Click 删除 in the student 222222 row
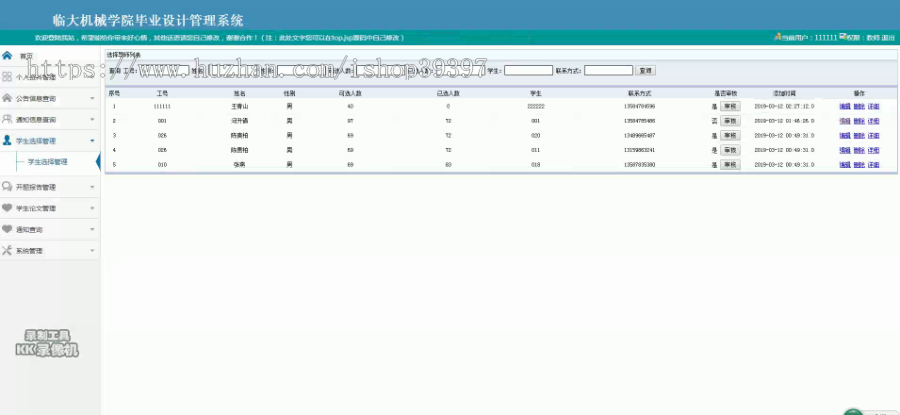This screenshot has width=900, height=415. coord(859,107)
